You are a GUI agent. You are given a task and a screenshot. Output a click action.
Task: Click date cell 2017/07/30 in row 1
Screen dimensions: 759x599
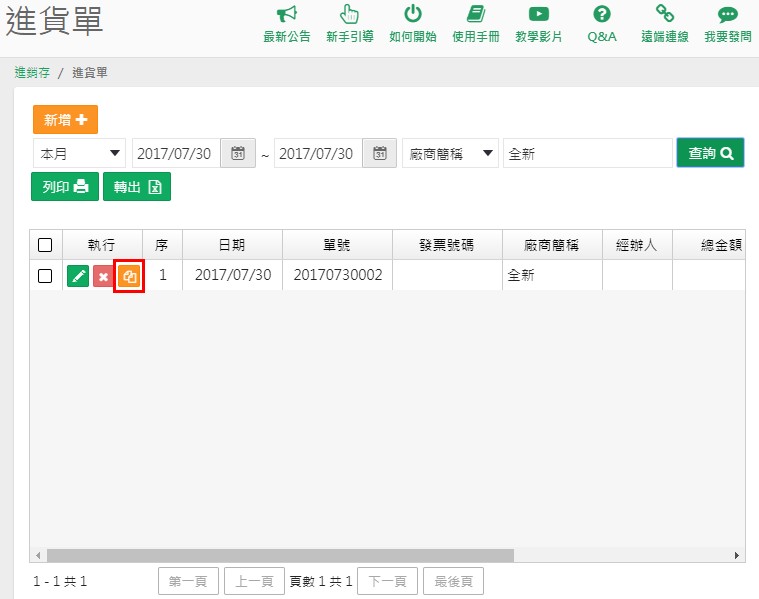point(233,275)
